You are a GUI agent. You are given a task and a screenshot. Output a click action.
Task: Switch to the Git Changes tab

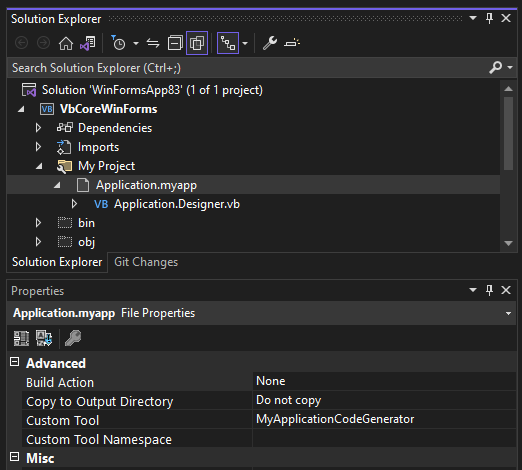[146, 262]
